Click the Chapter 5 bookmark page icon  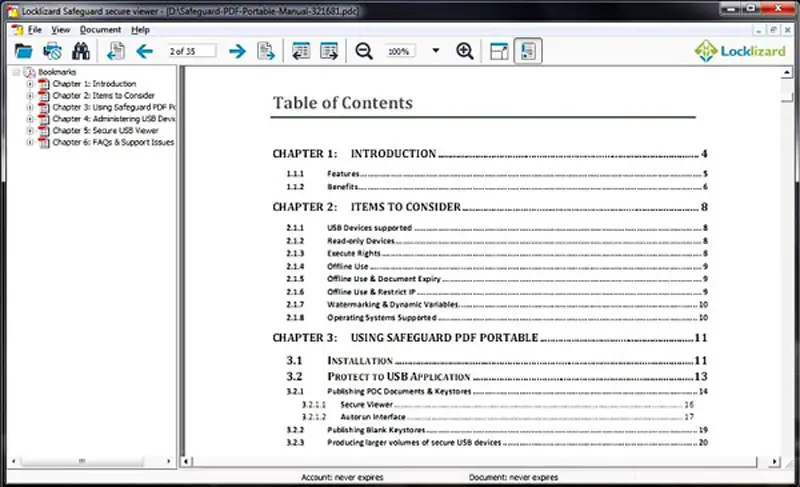point(44,131)
